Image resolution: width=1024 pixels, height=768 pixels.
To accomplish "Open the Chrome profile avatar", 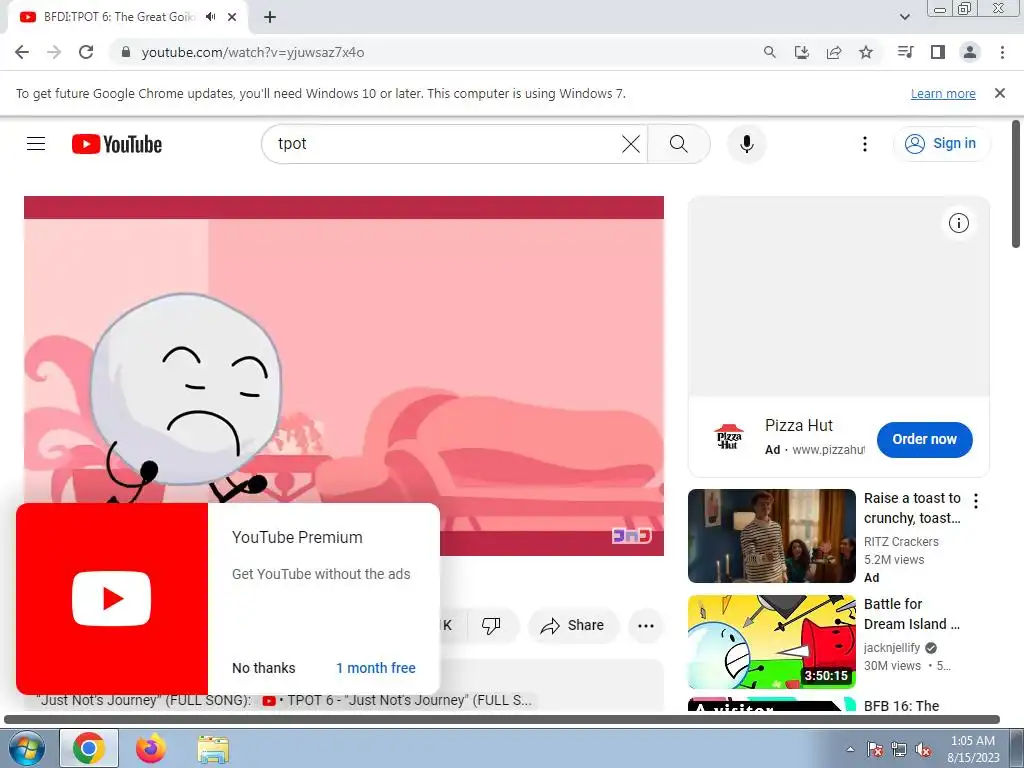I will click(970, 52).
